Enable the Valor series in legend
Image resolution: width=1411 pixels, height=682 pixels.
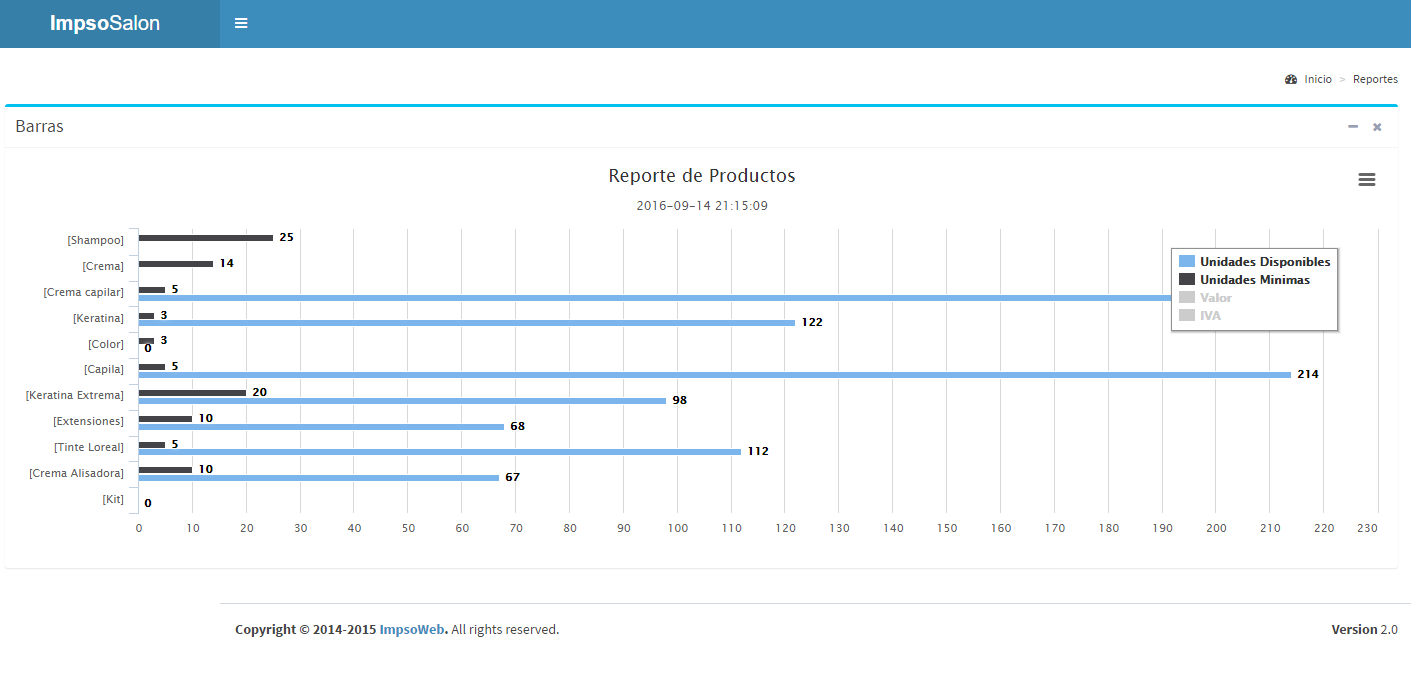pyautogui.click(x=1216, y=298)
